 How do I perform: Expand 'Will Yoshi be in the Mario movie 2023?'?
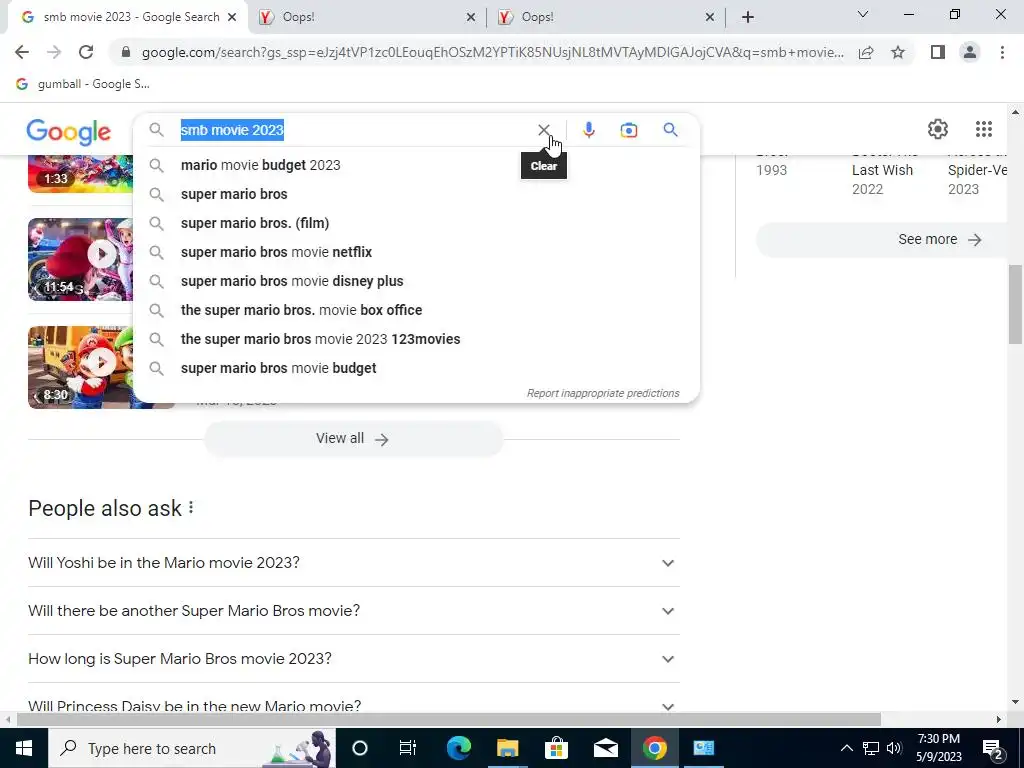[x=354, y=562]
